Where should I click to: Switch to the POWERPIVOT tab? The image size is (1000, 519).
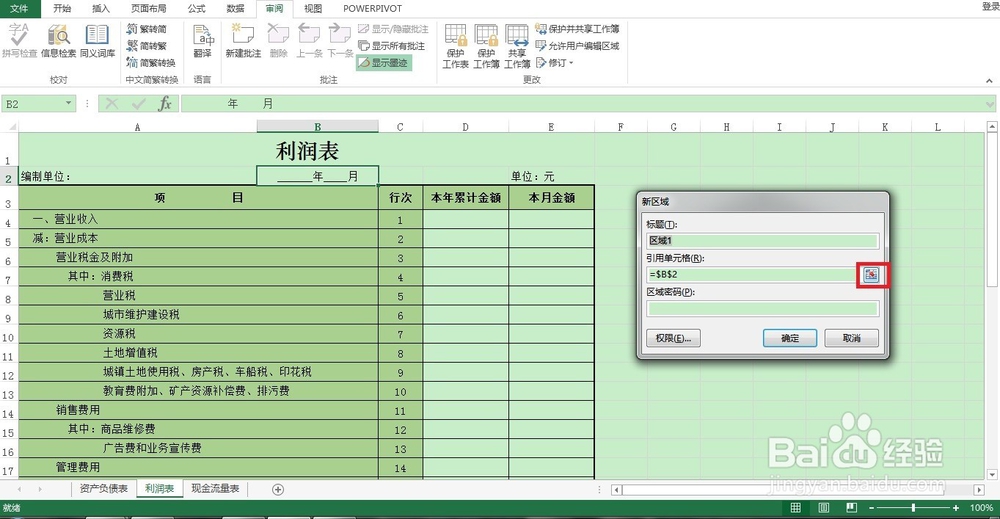coord(372,8)
